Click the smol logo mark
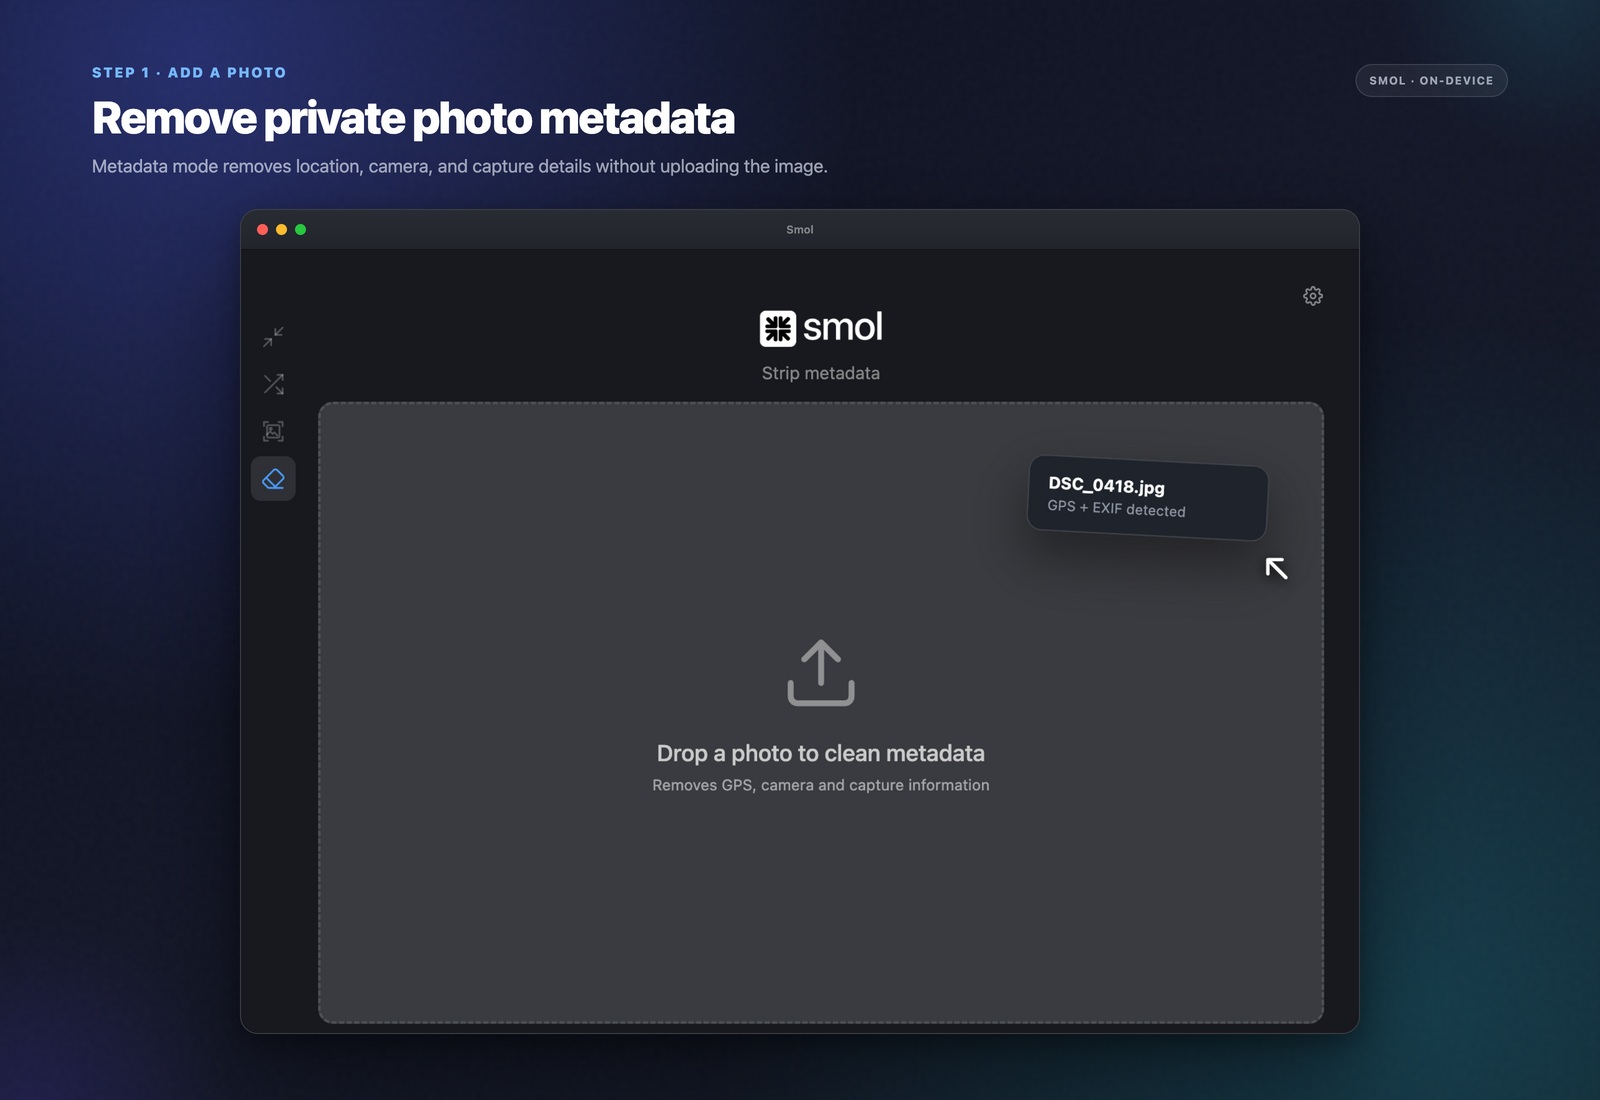This screenshot has width=1600, height=1100. tap(778, 328)
